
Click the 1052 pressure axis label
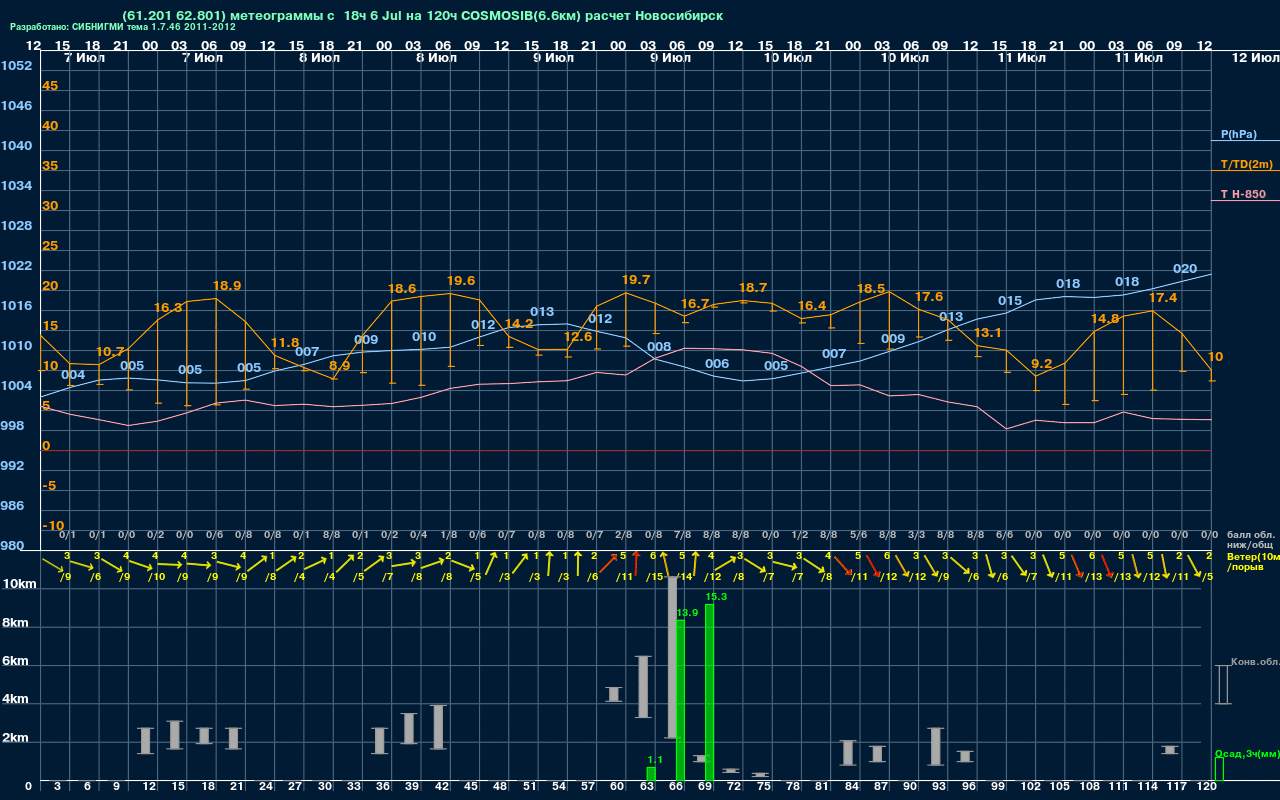pyautogui.click(x=16, y=66)
